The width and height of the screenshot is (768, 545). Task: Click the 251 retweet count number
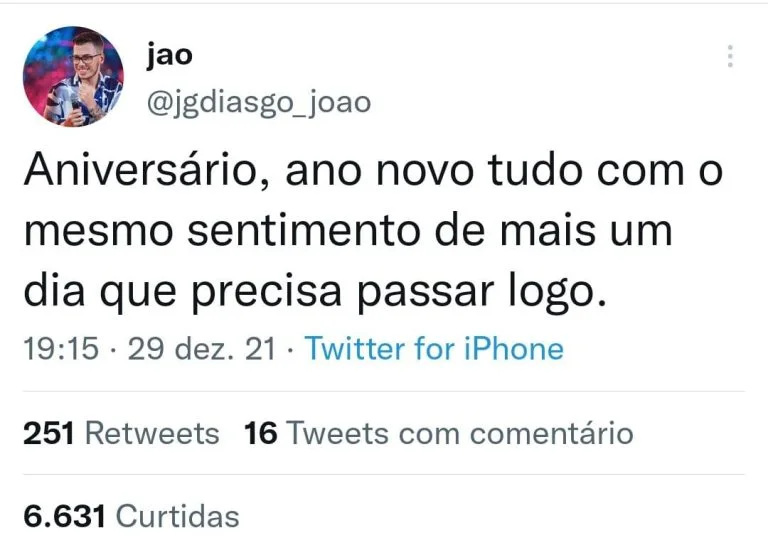[x=48, y=434]
